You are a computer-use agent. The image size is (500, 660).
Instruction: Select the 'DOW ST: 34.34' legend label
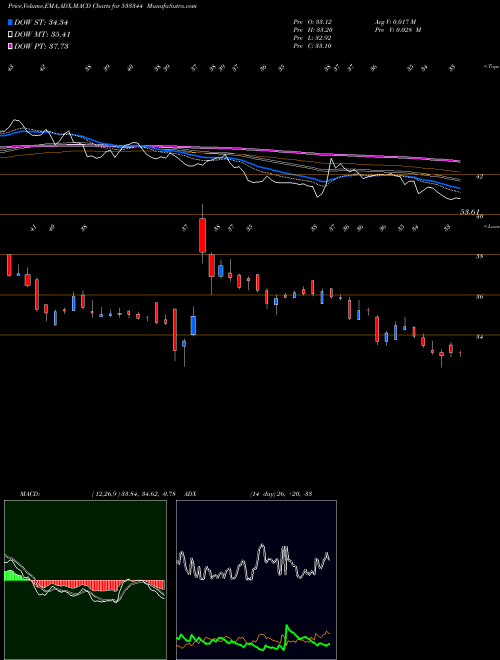coord(41,22)
